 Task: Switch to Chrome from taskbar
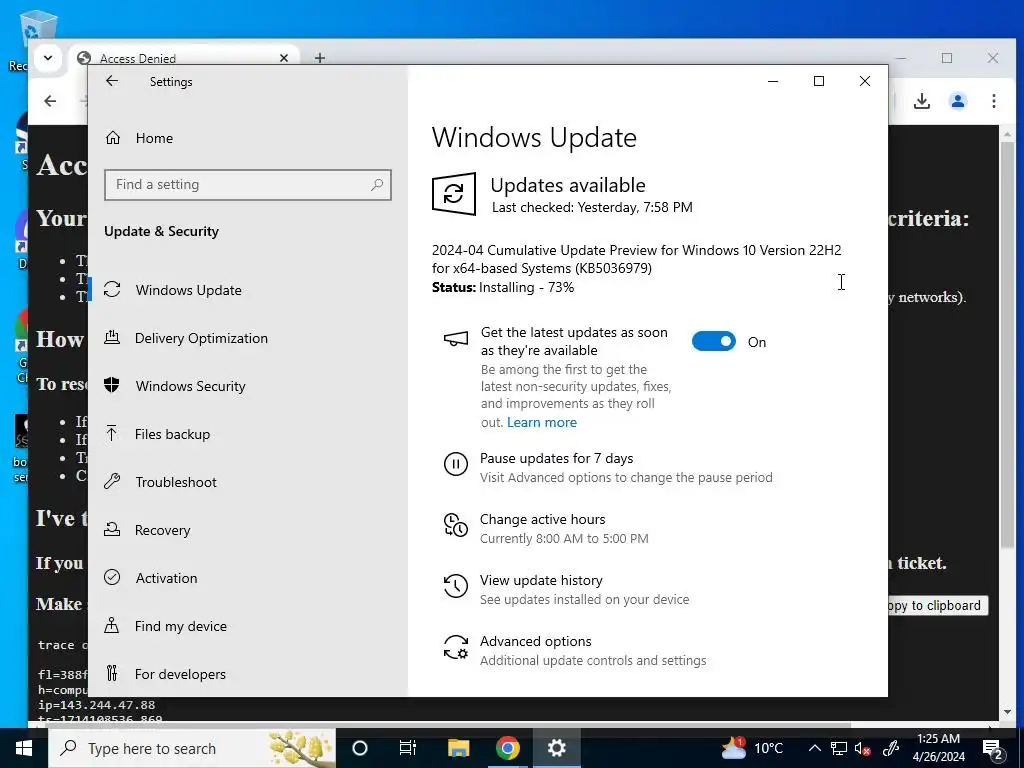[x=507, y=748]
